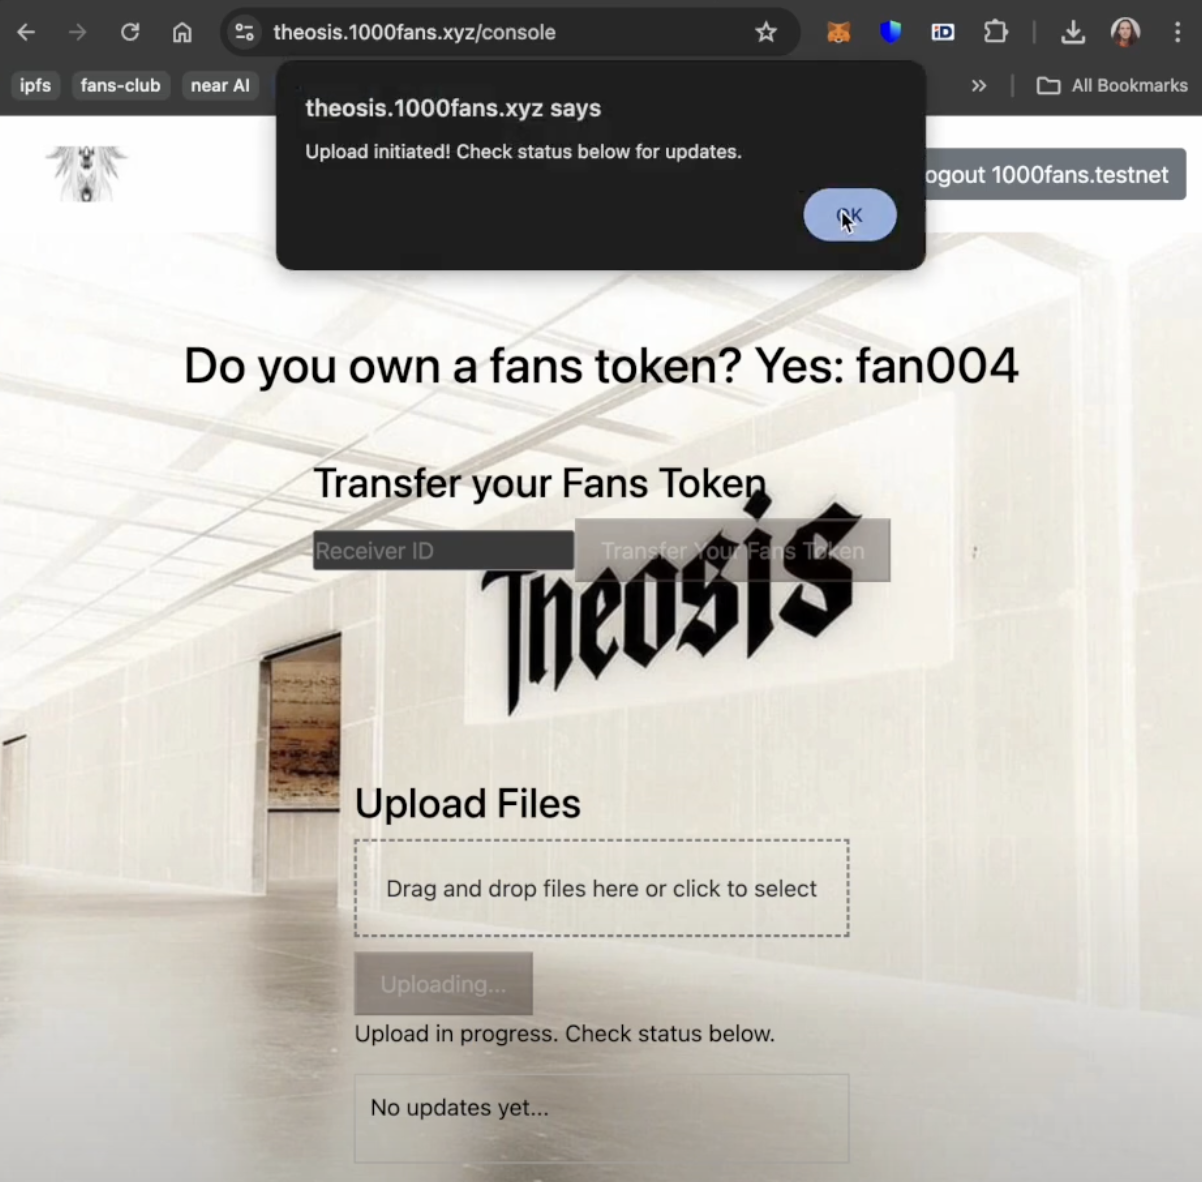Open the fans-club bookmark
This screenshot has width=1202, height=1182.
[x=120, y=86]
